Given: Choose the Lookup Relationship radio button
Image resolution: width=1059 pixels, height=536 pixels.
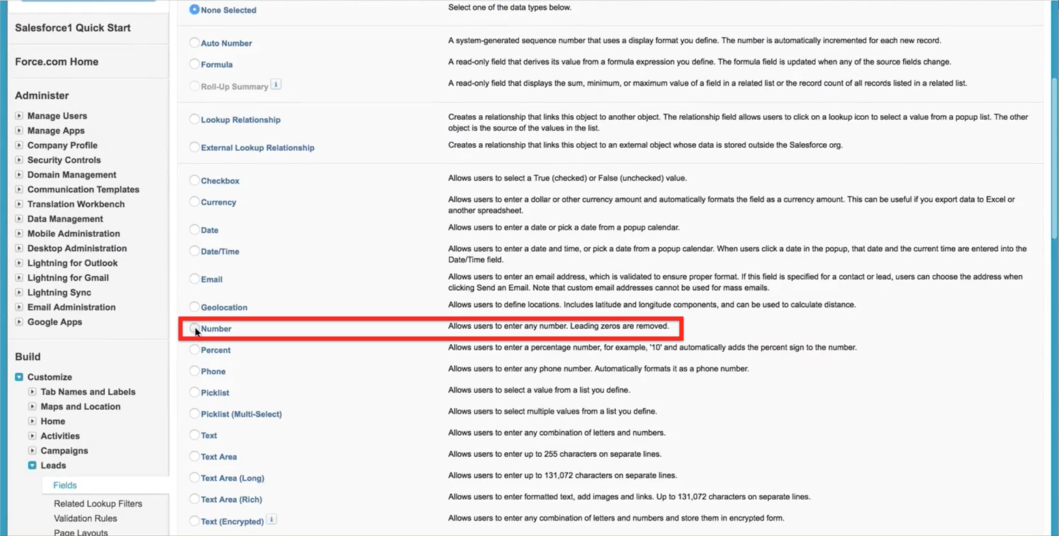Looking at the screenshot, I should pyautogui.click(x=195, y=119).
